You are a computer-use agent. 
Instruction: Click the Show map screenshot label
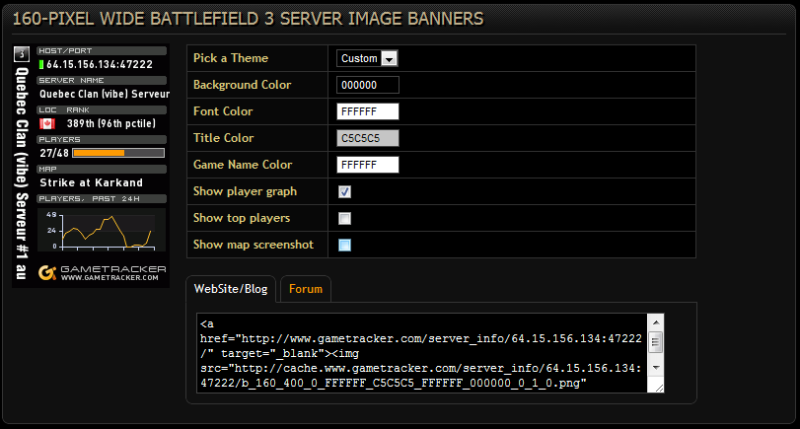pyautogui.click(x=253, y=244)
